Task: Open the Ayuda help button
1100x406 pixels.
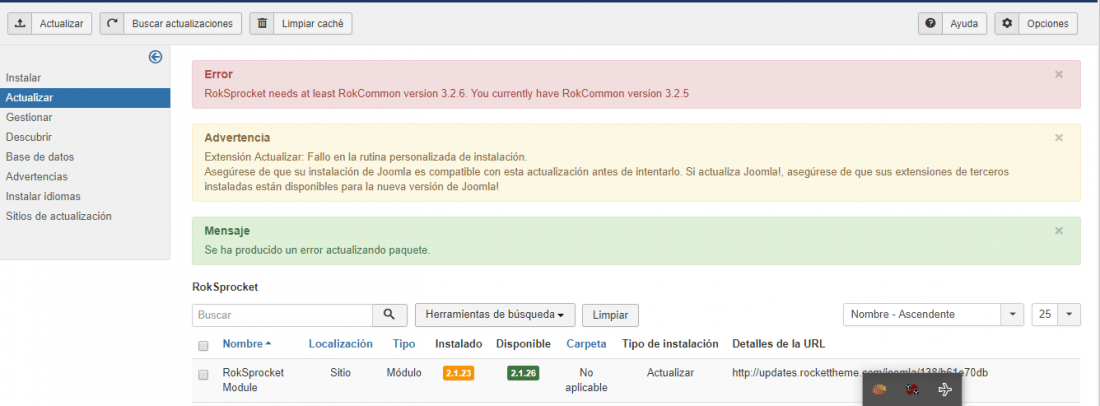Action: (x=953, y=23)
